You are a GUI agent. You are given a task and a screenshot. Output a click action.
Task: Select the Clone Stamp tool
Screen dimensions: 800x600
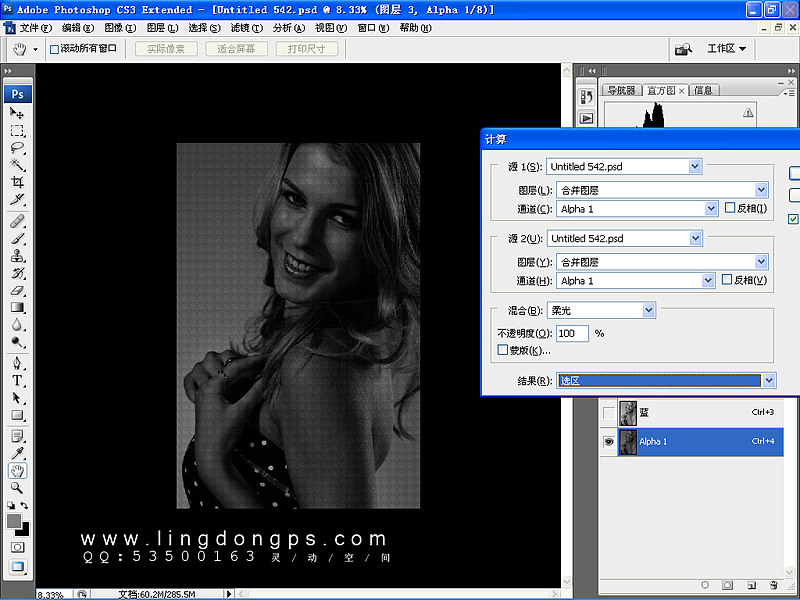click(17, 256)
